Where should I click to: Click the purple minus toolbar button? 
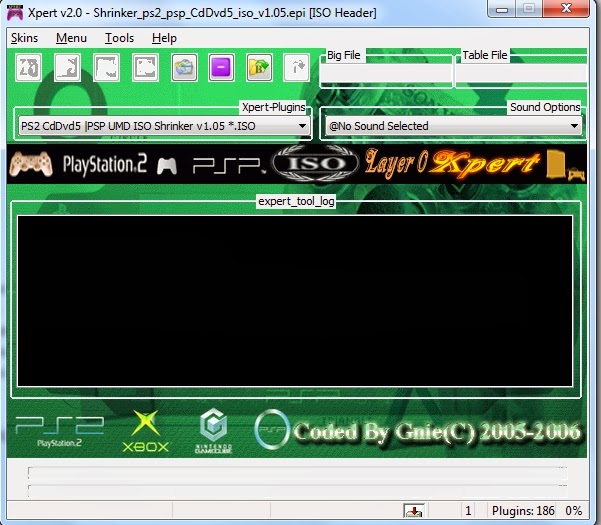point(222,68)
